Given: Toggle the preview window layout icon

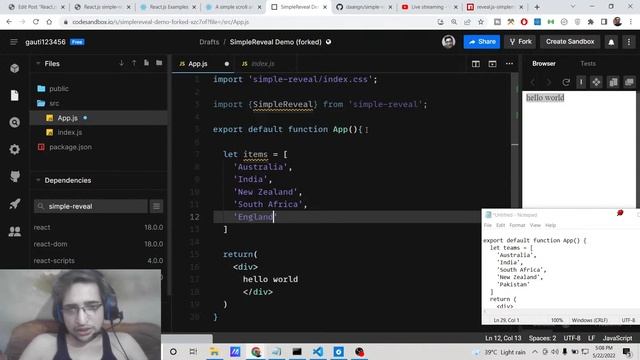Looking at the screenshot, I should coord(492,64).
